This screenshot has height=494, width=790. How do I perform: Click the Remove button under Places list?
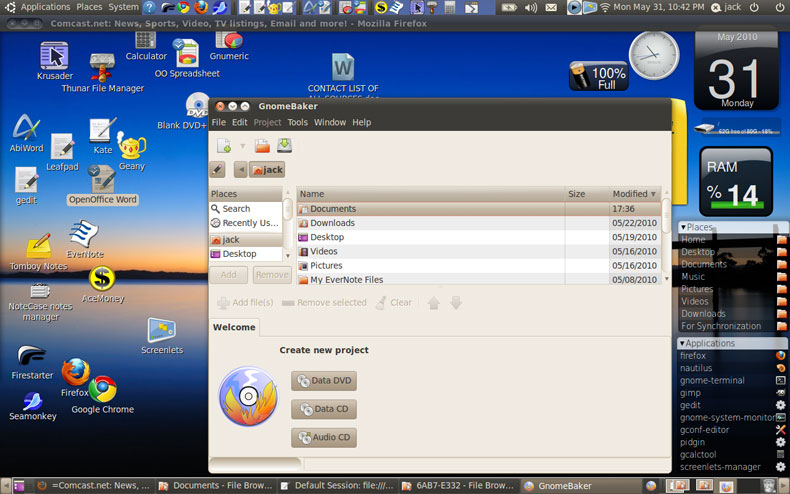[x=272, y=275]
